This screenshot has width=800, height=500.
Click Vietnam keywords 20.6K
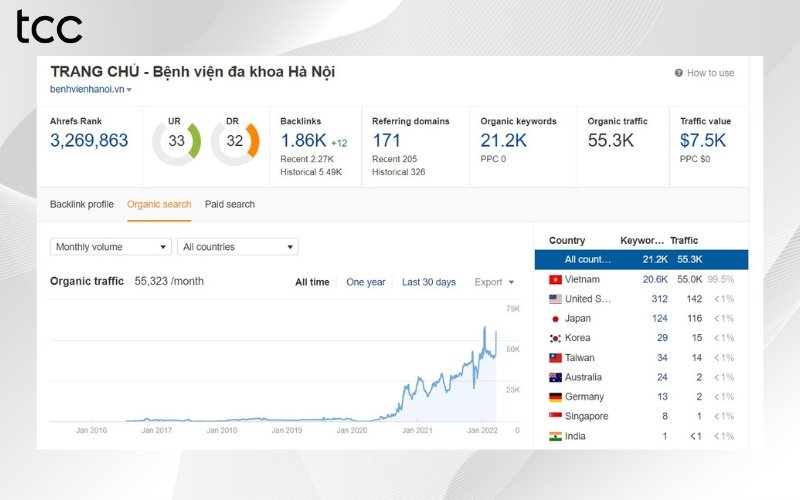pyautogui.click(x=655, y=280)
